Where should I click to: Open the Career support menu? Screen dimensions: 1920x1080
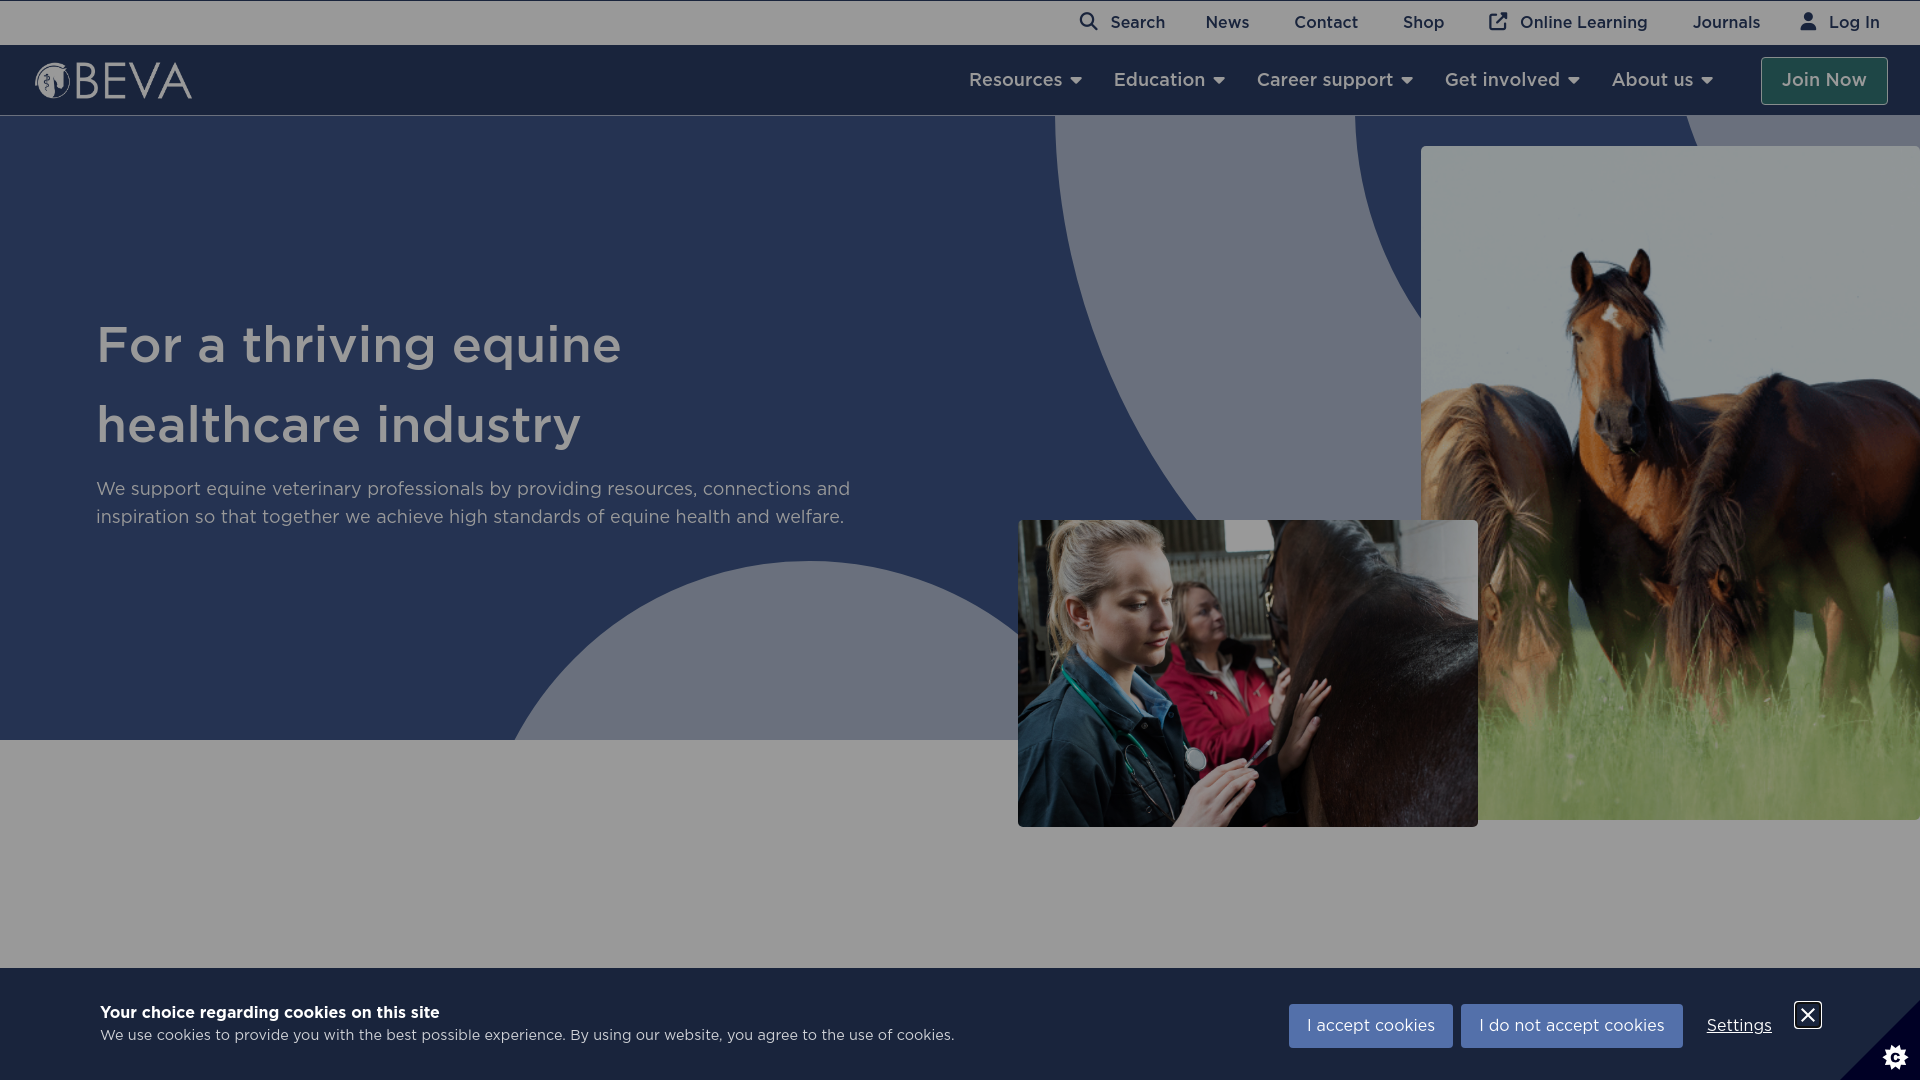pos(1324,80)
